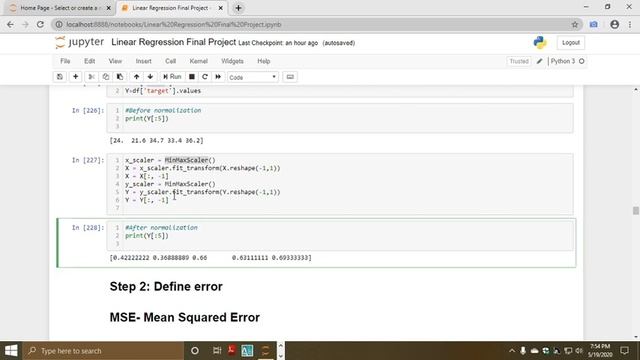Click the Logout button
This screenshot has height=360, width=640.
point(571,42)
